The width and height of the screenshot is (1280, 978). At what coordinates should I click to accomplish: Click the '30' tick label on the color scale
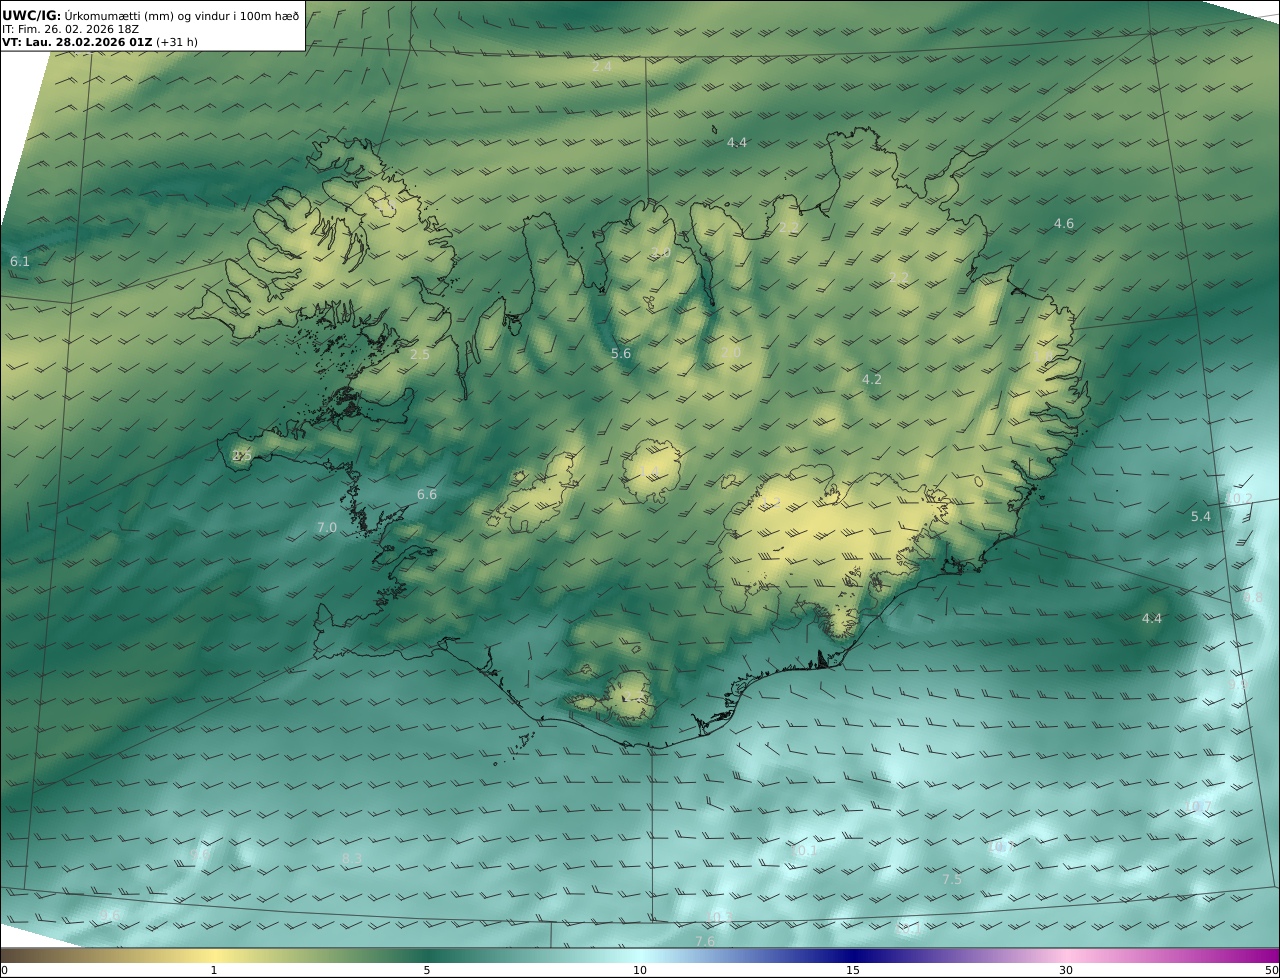1066,970
